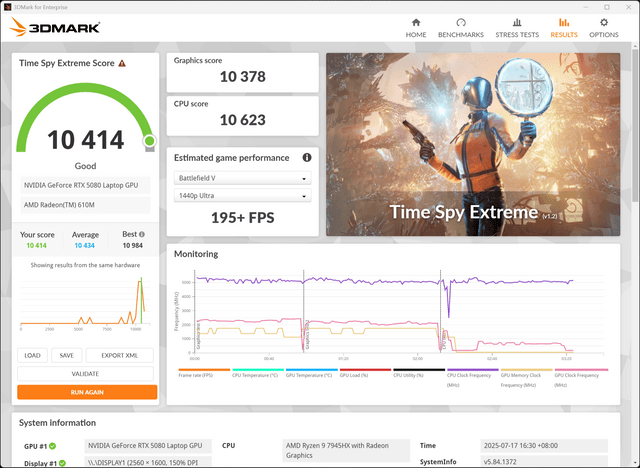Click the 195+ FPS estimate
The height and width of the screenshot is (468, 640).
(x=242, y=217)
